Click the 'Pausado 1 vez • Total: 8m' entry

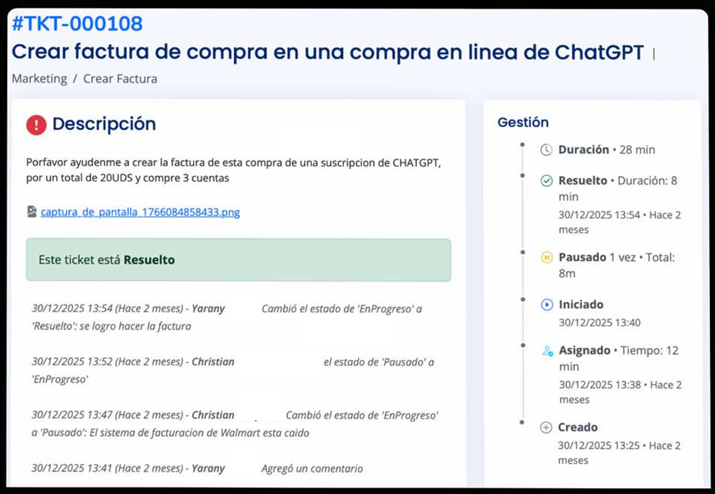(617, 265)
